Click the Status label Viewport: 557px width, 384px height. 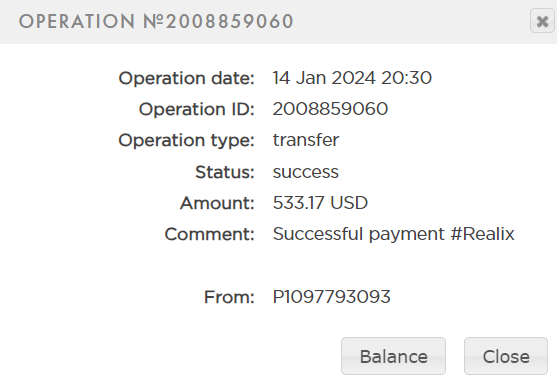tap(225, 172)
